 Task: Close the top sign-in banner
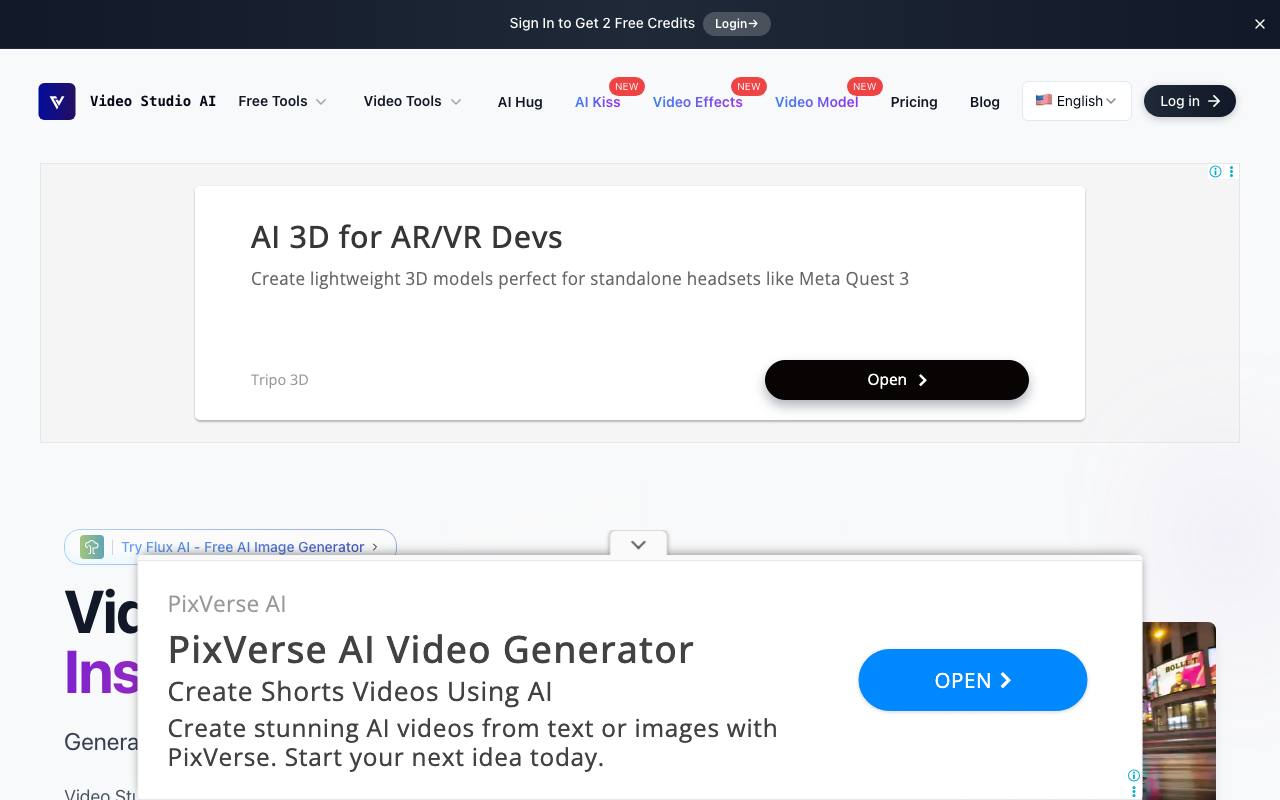coord(1260,24)
